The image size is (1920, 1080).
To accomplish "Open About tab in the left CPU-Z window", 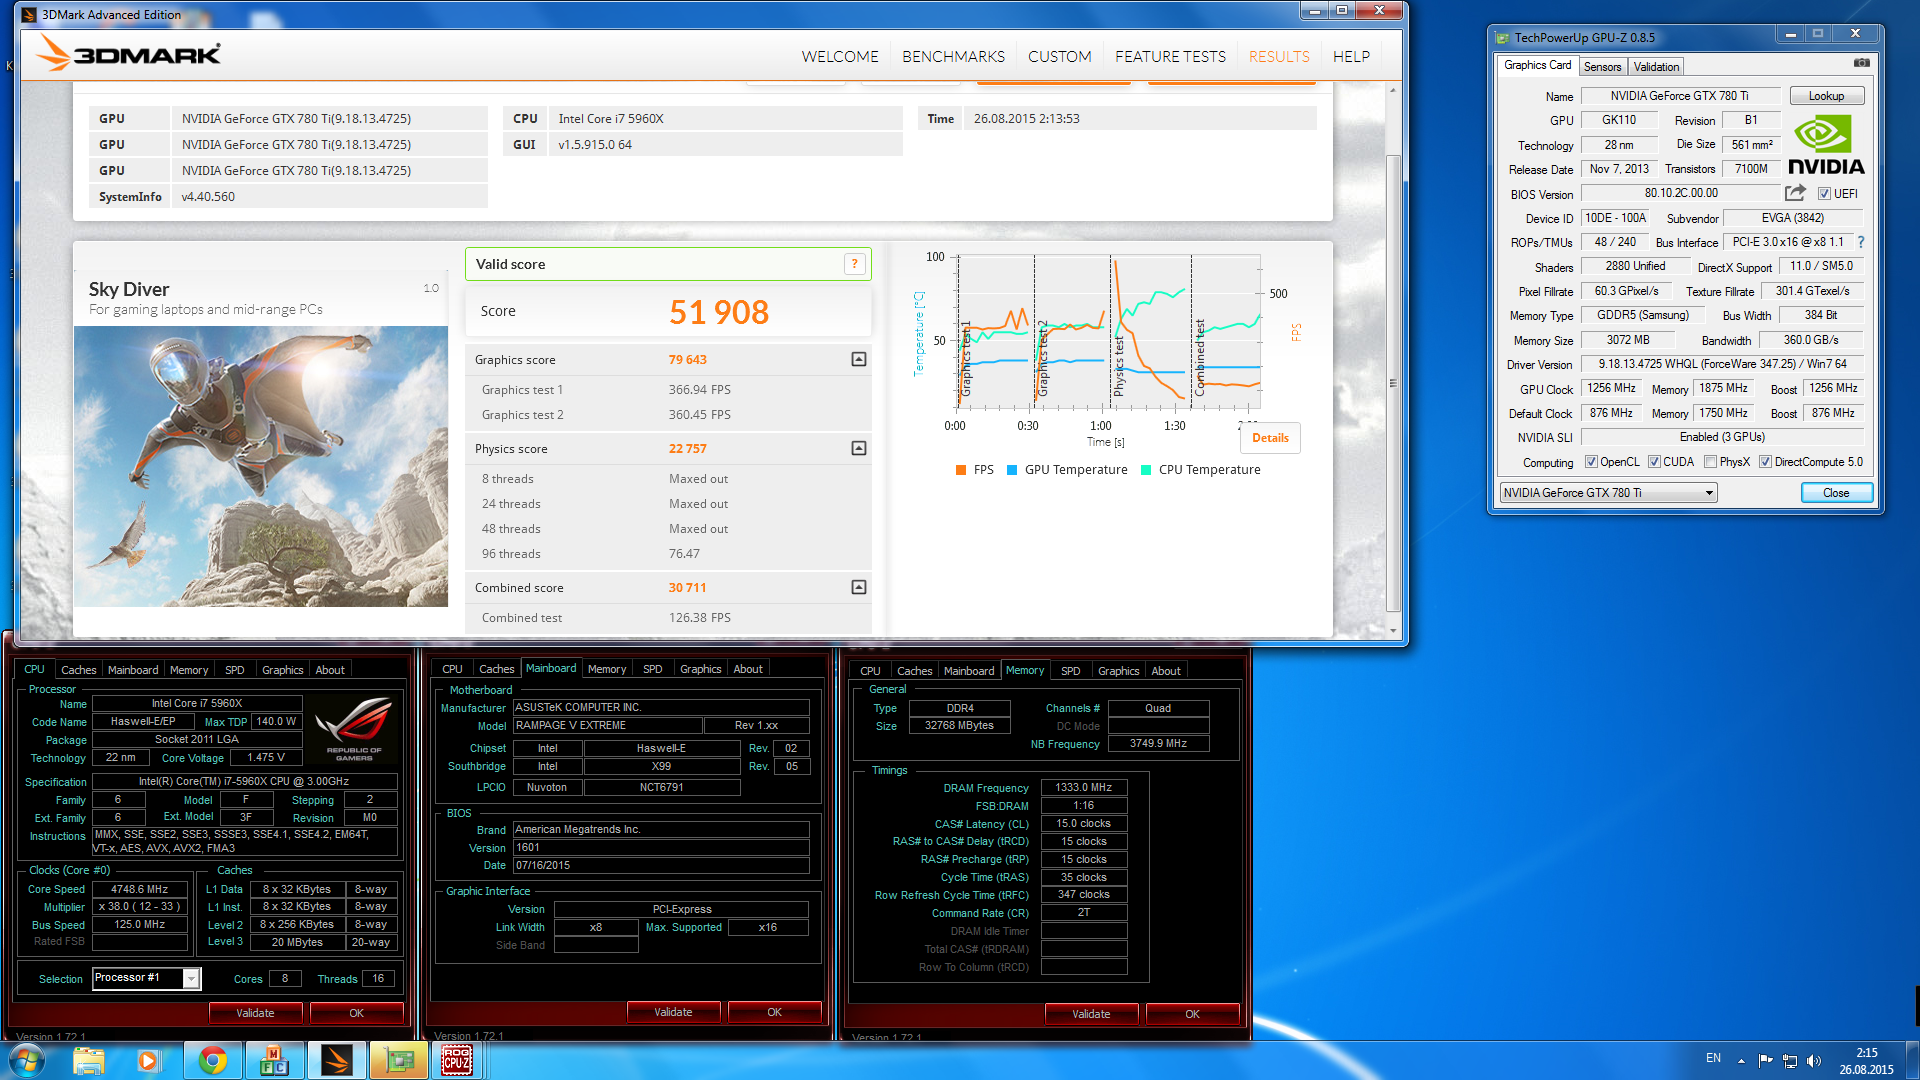I will tap(330, 670).
